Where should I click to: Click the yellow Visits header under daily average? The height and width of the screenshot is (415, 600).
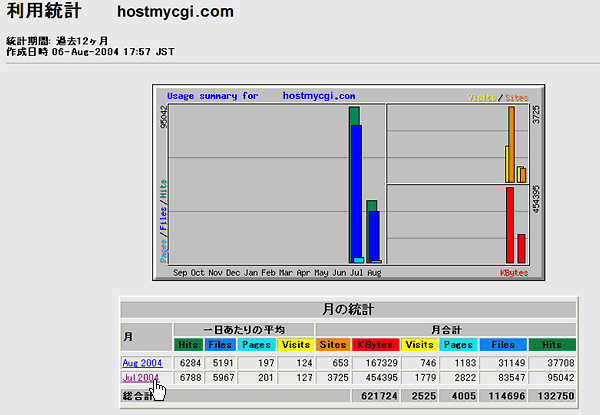(x=296, y=345)
